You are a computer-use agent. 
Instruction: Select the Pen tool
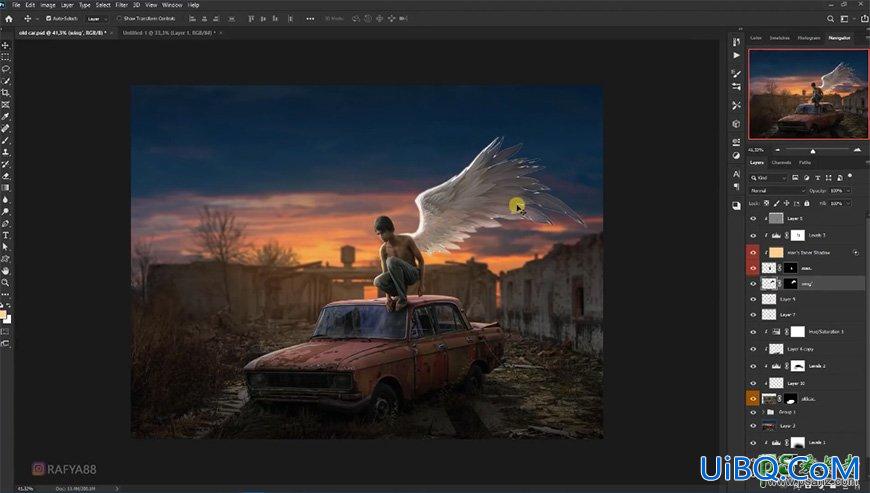(6, 223)
